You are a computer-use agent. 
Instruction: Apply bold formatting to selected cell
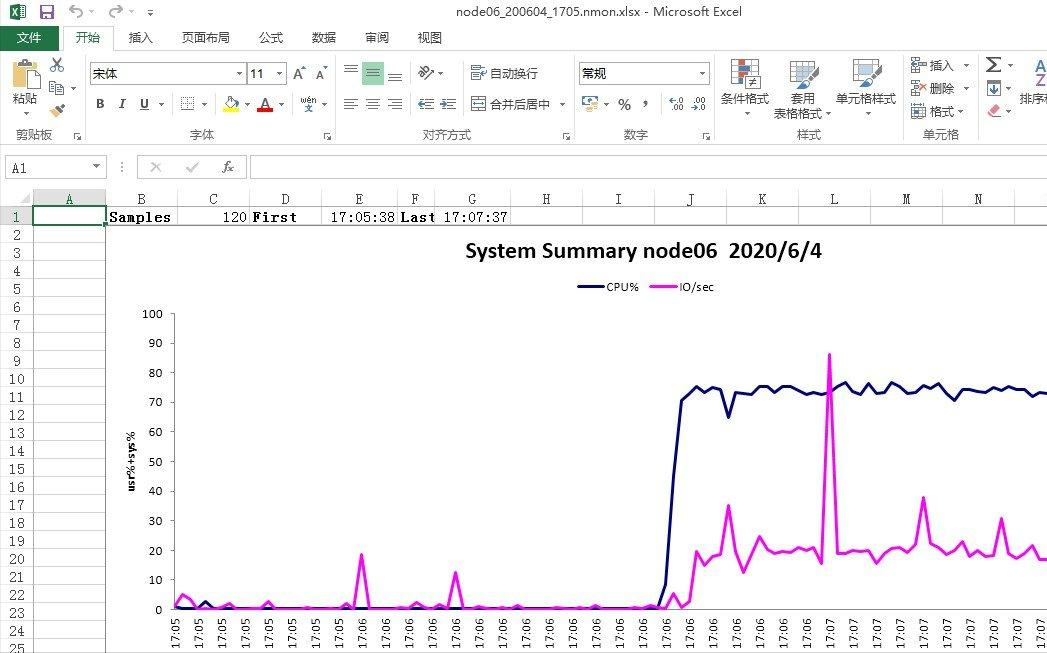click(x=99, y=103)
